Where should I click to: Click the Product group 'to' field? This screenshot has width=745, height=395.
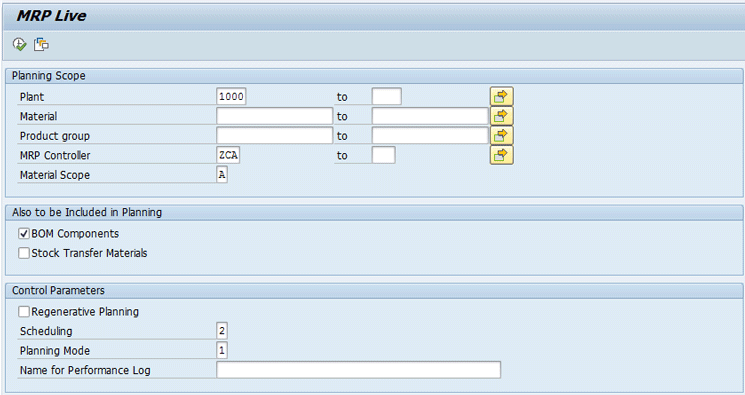(x=430, y=135)
